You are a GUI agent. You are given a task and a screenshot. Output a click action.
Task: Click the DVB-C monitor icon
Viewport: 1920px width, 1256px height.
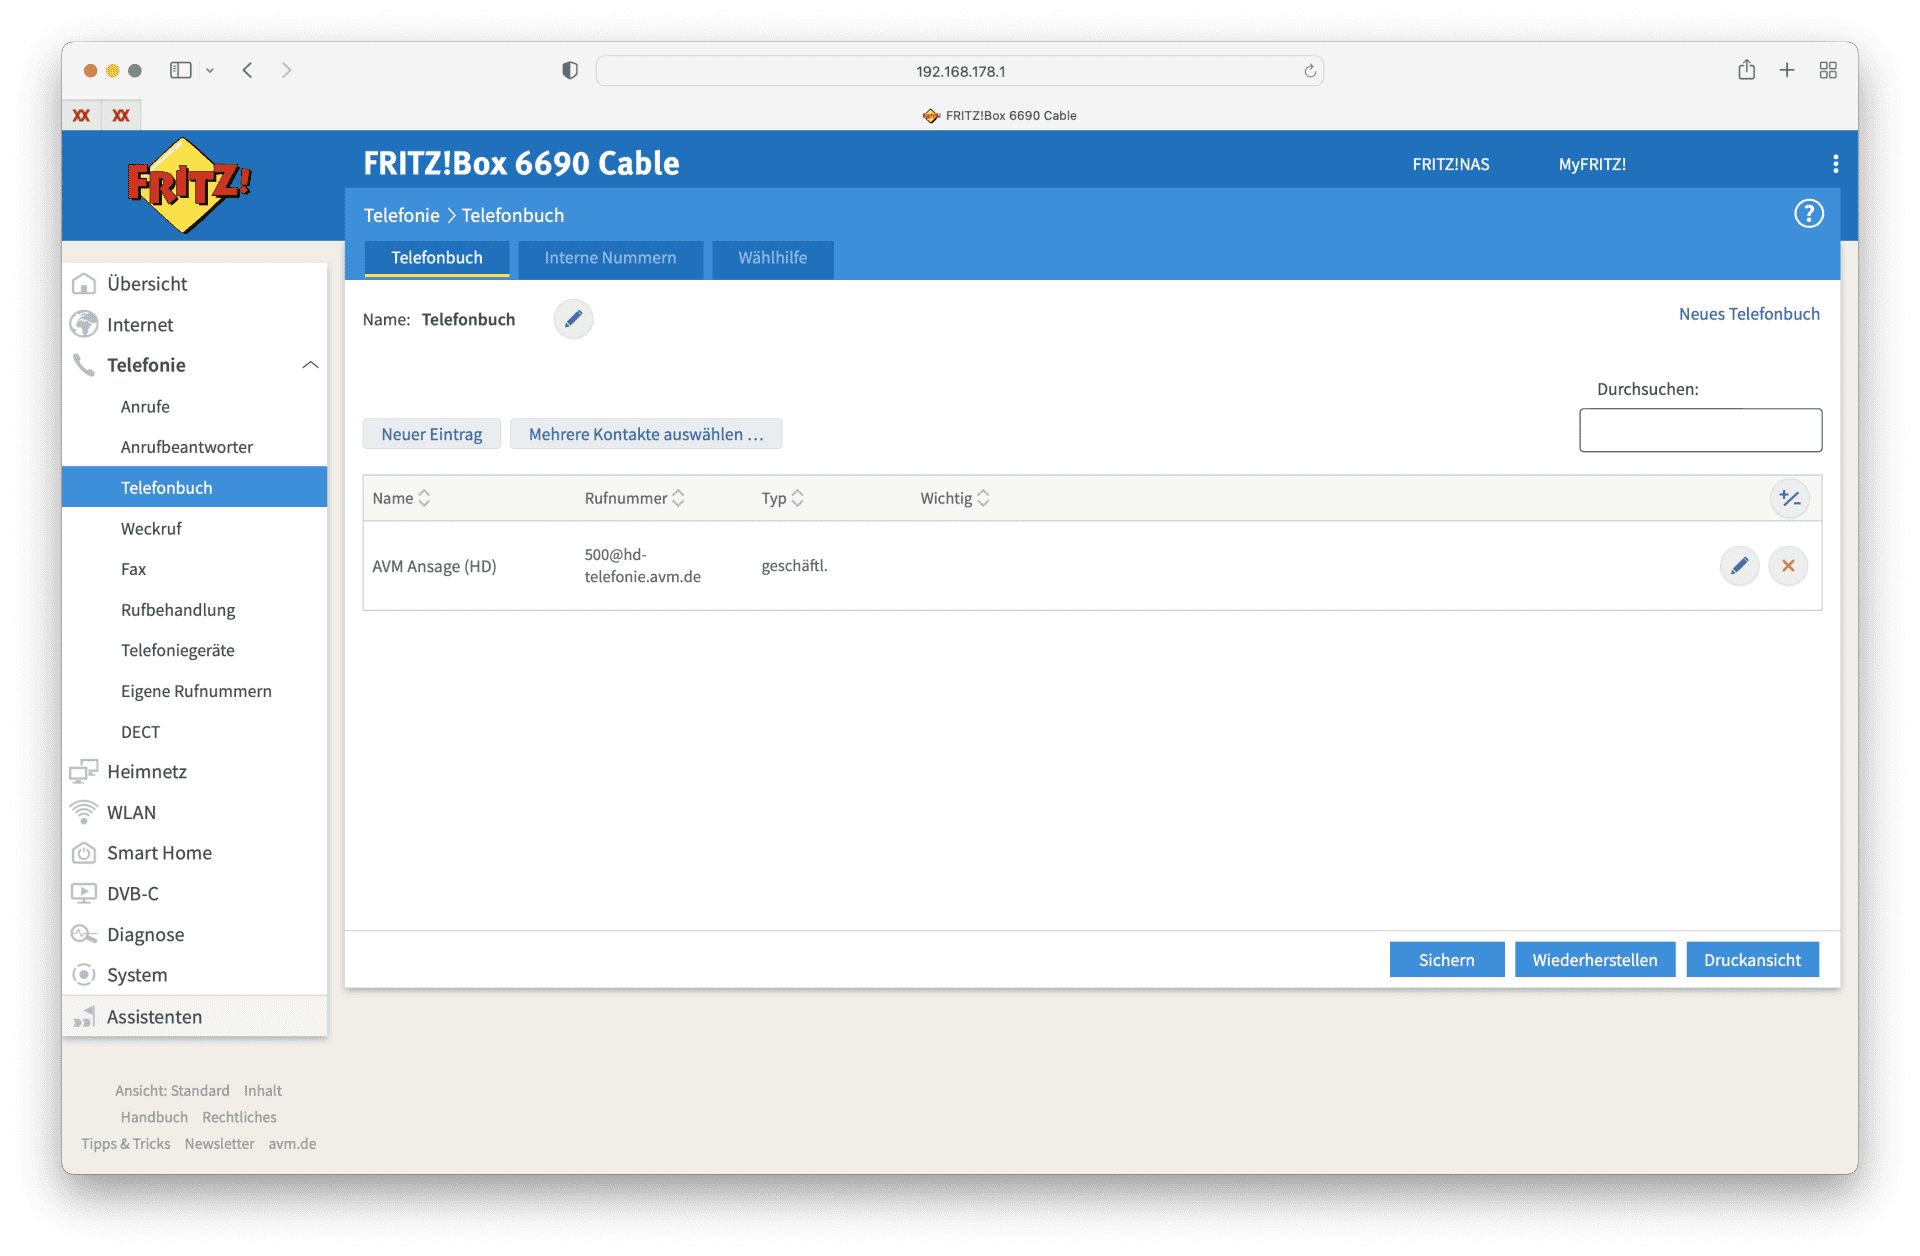(x=84, y=893)
